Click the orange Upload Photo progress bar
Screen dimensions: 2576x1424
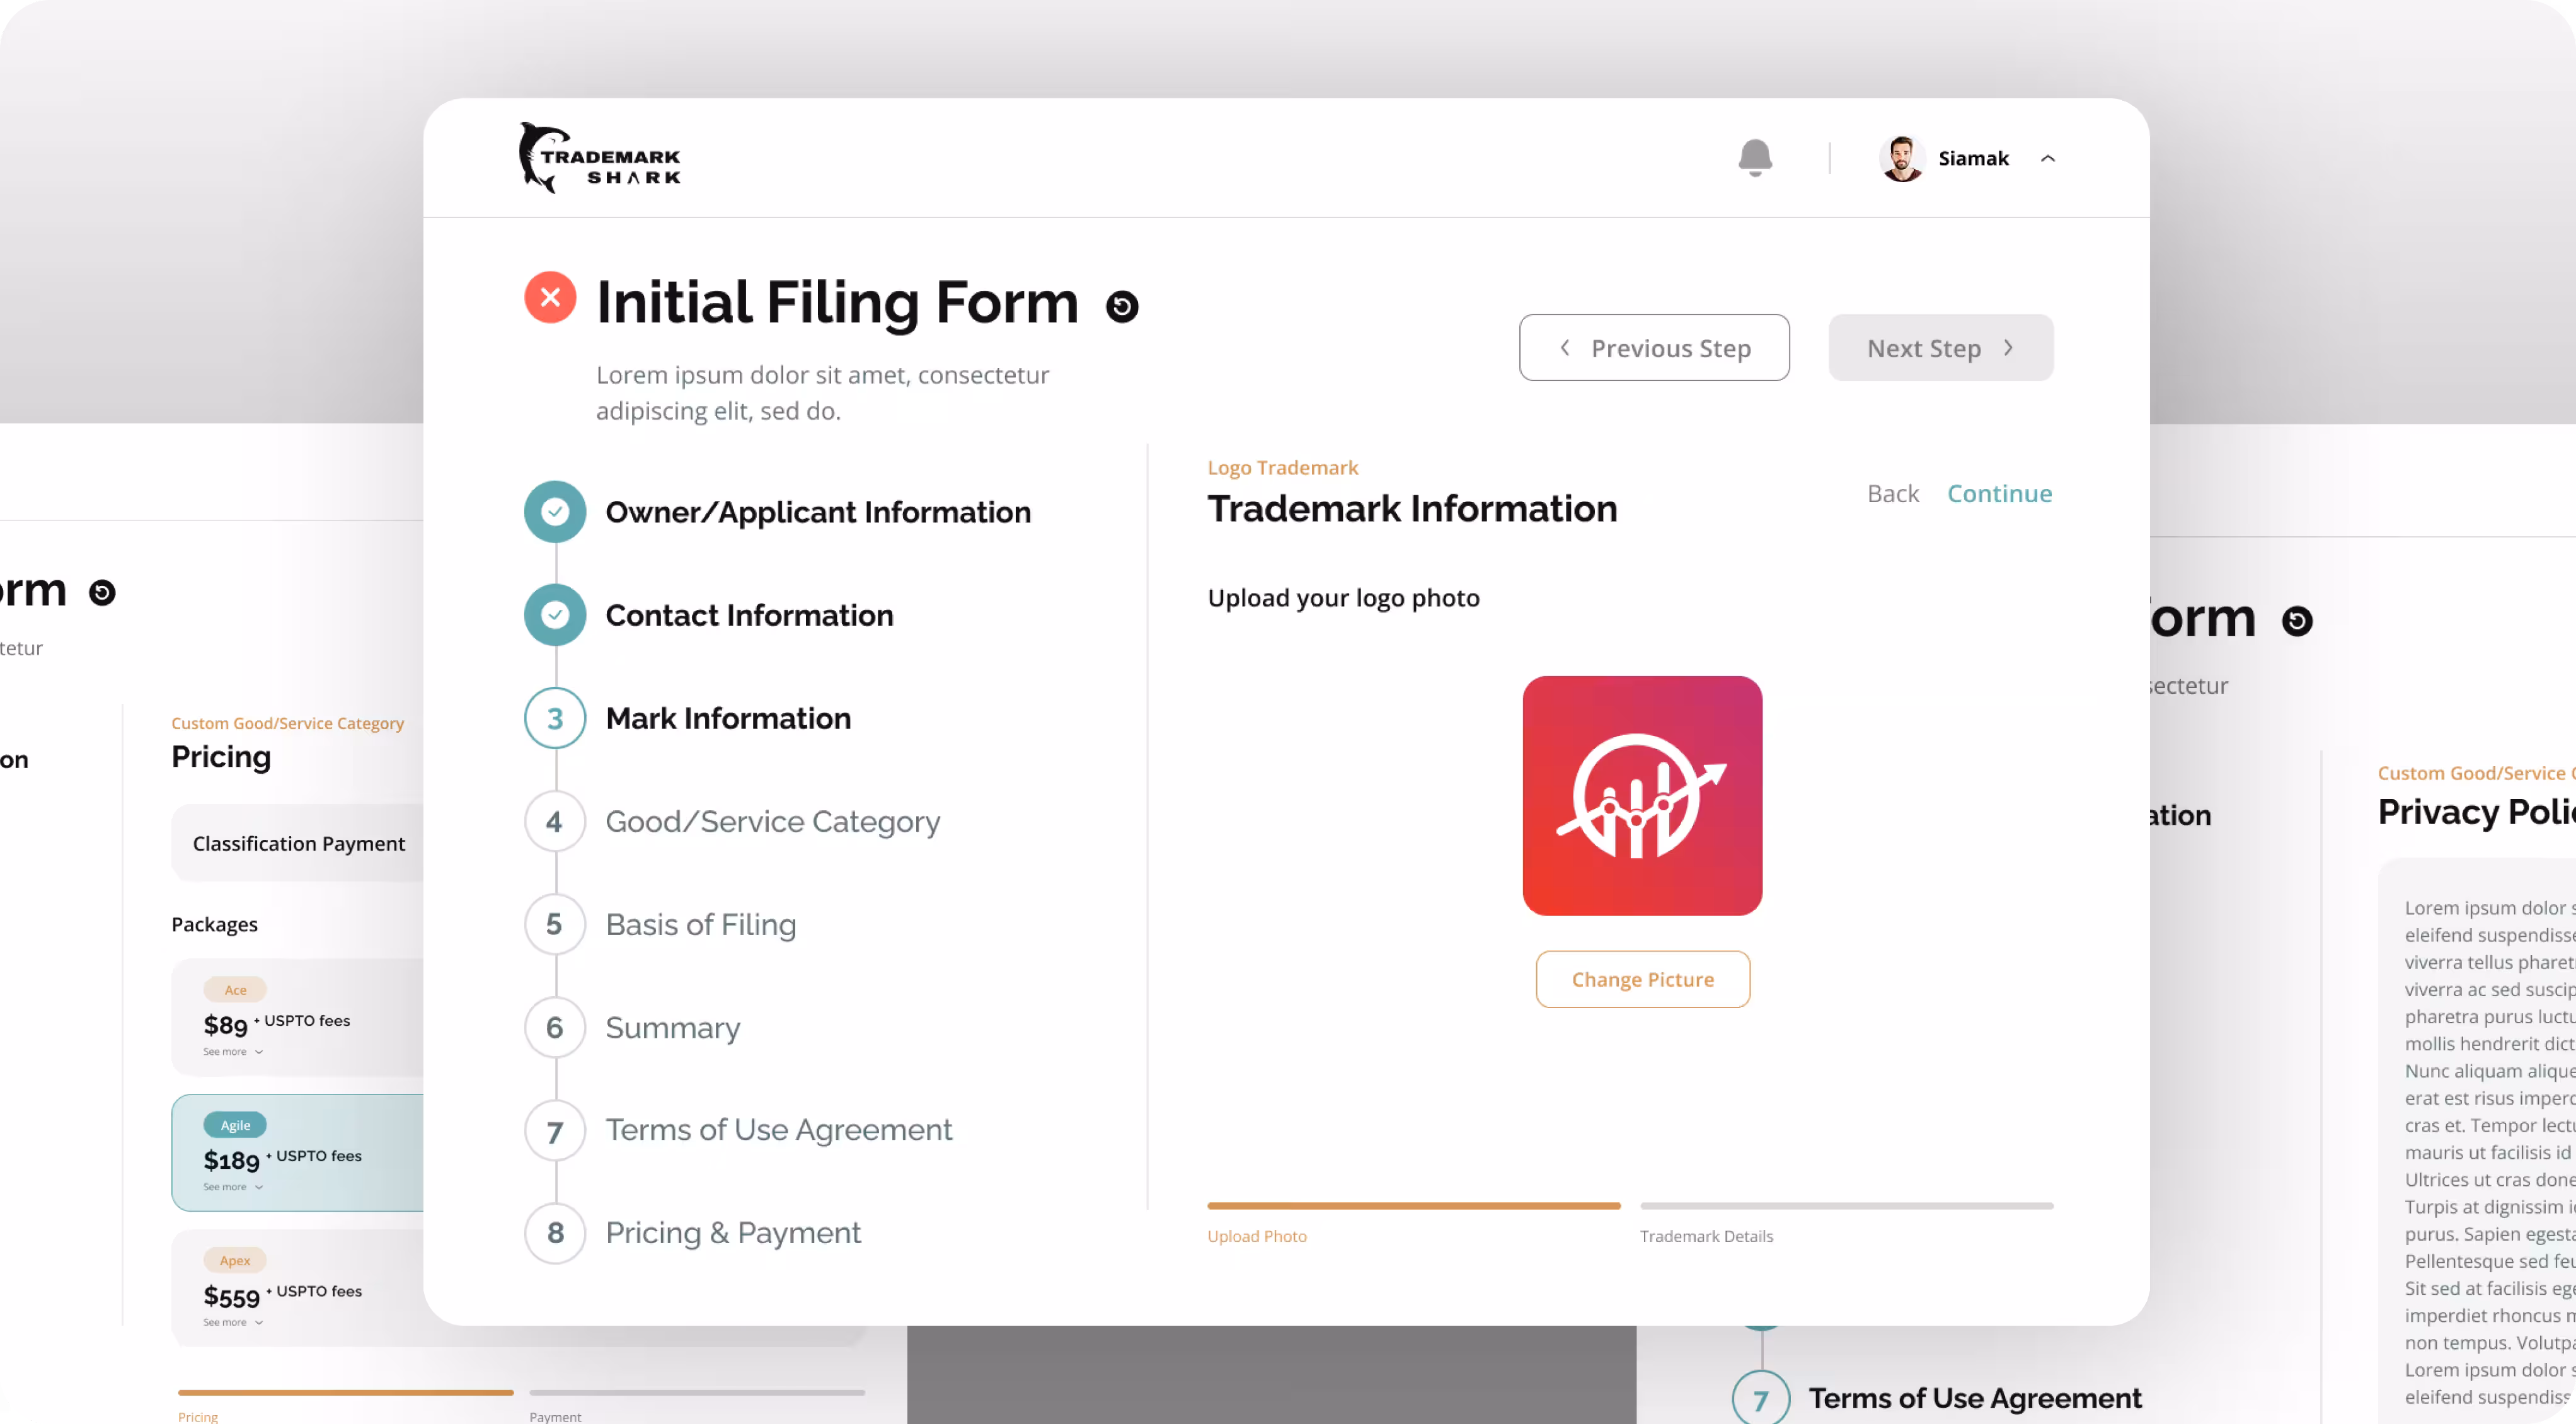click(1413, 1206)
